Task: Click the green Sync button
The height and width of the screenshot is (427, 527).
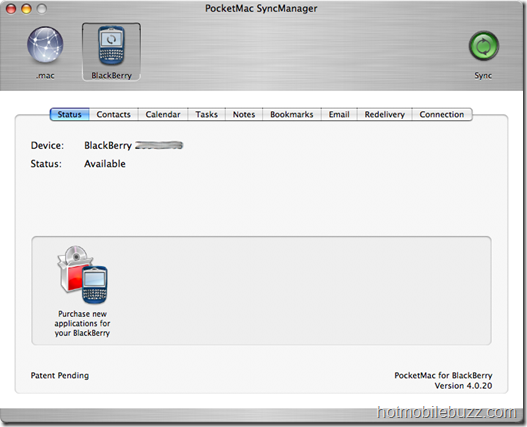Action: tap(483, 46)
